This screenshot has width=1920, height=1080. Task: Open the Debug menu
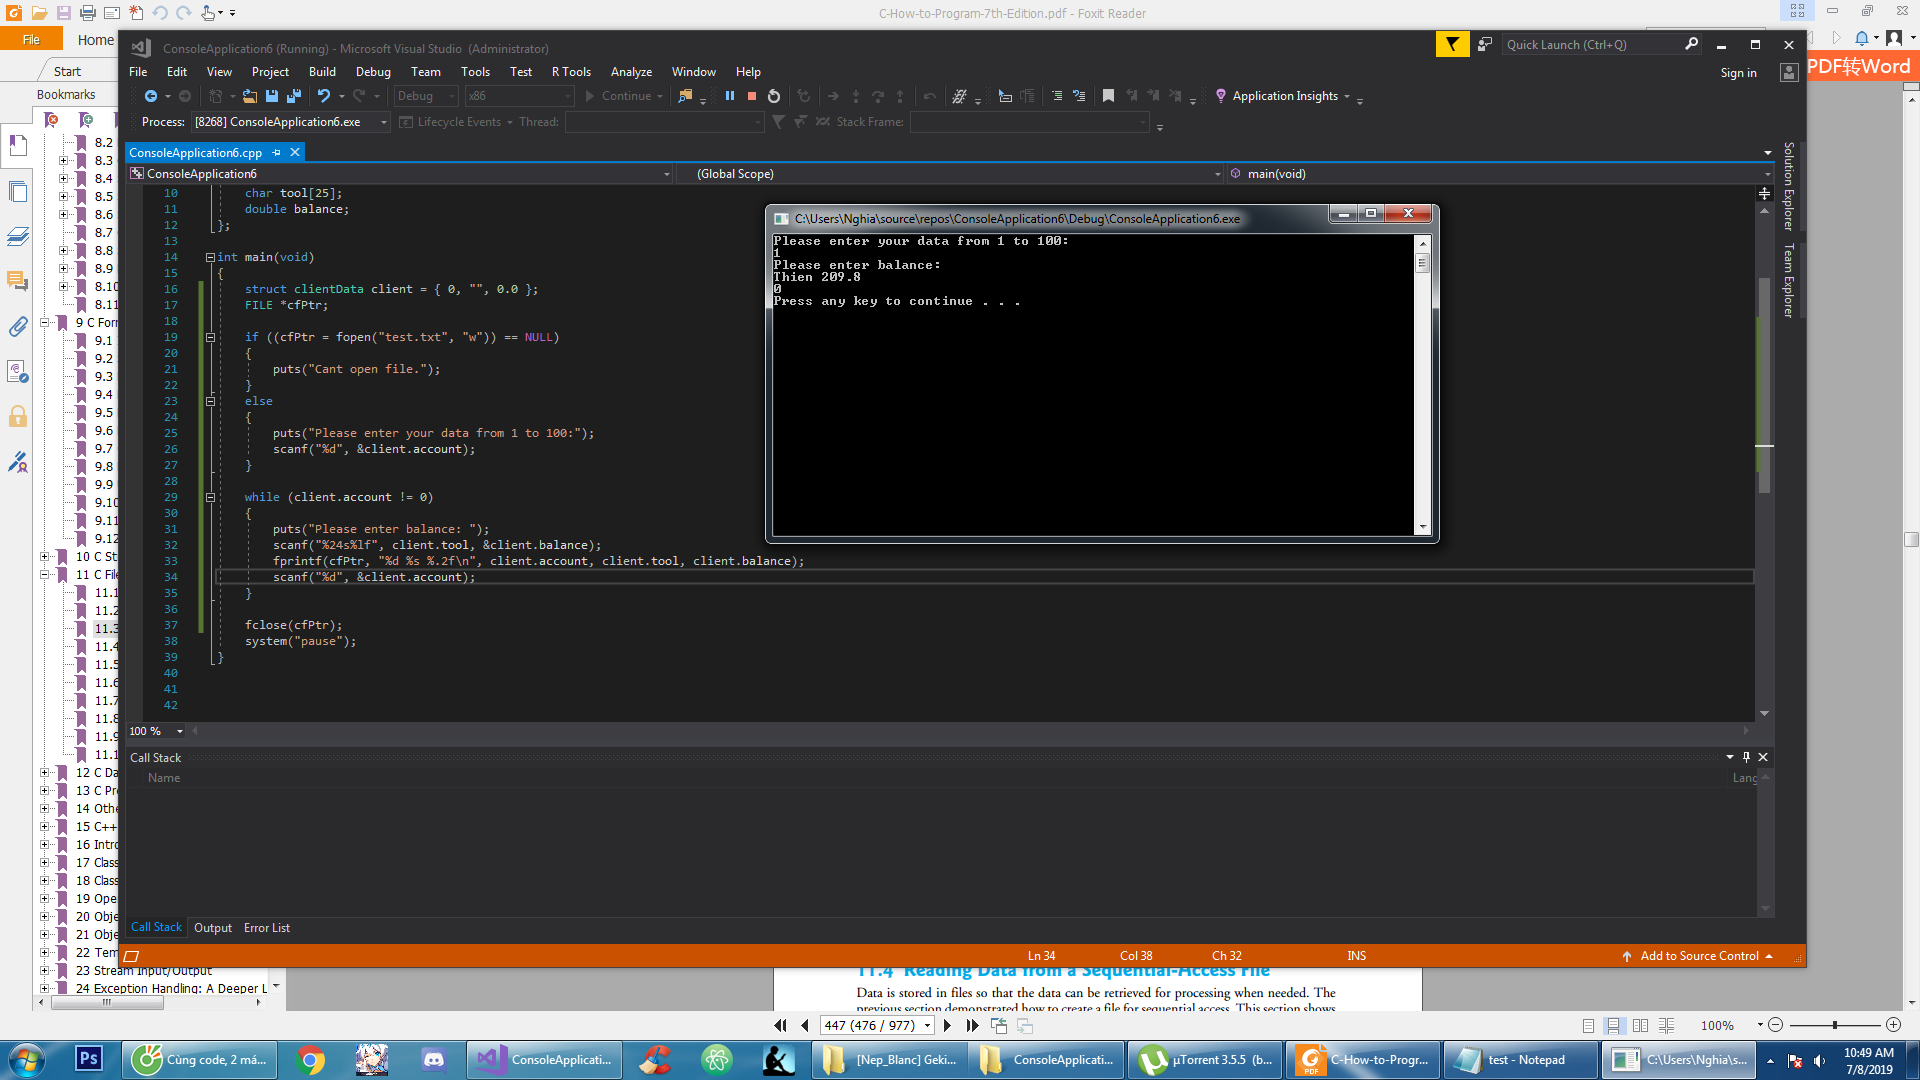373,72
